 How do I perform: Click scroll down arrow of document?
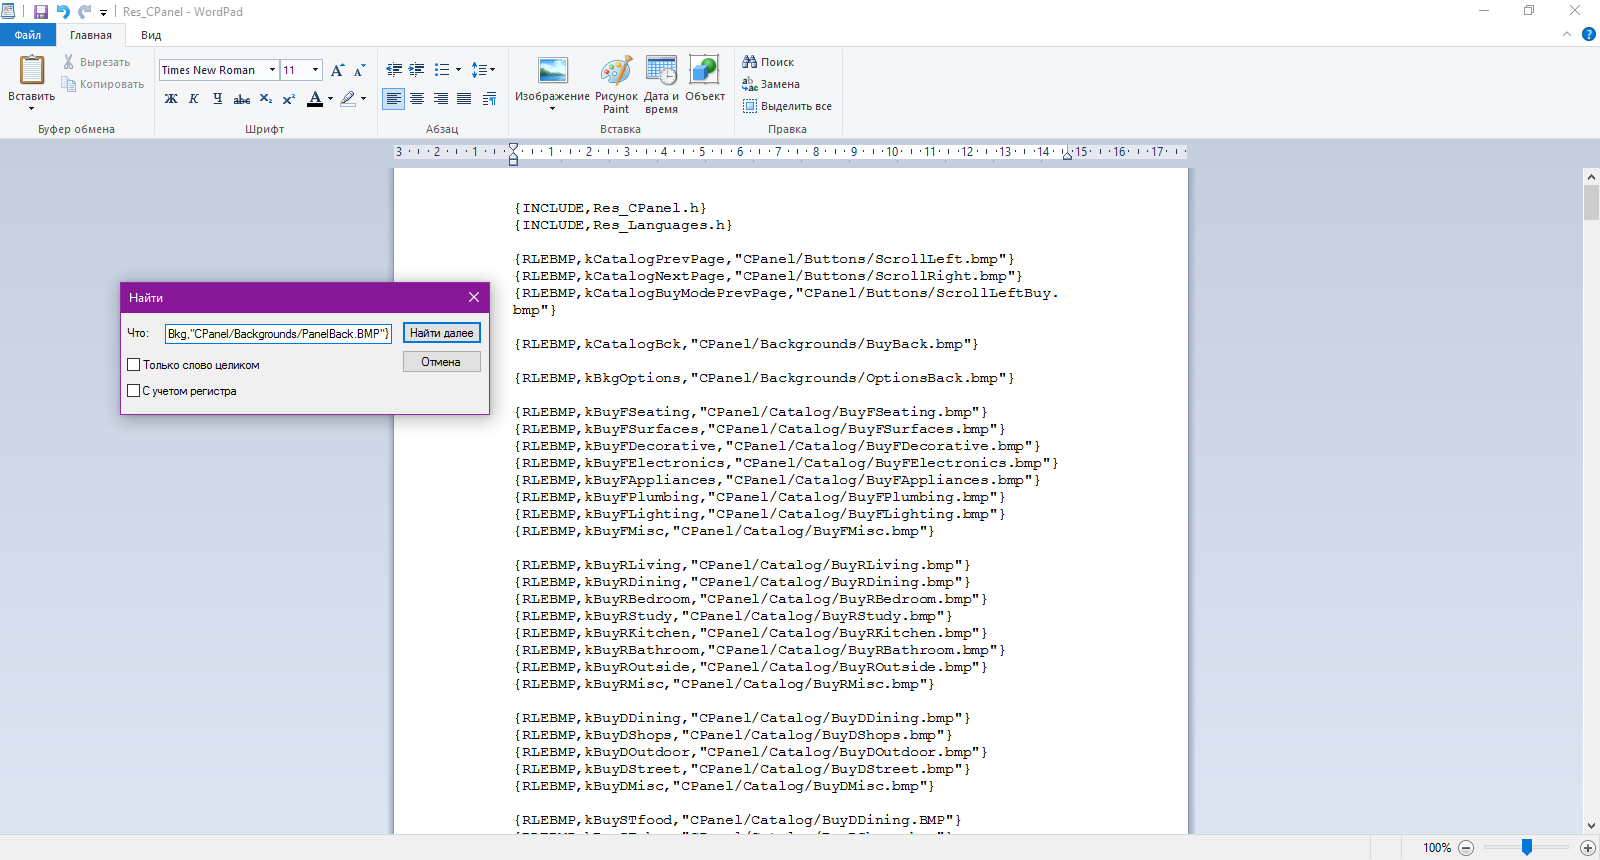point(1591,826)
